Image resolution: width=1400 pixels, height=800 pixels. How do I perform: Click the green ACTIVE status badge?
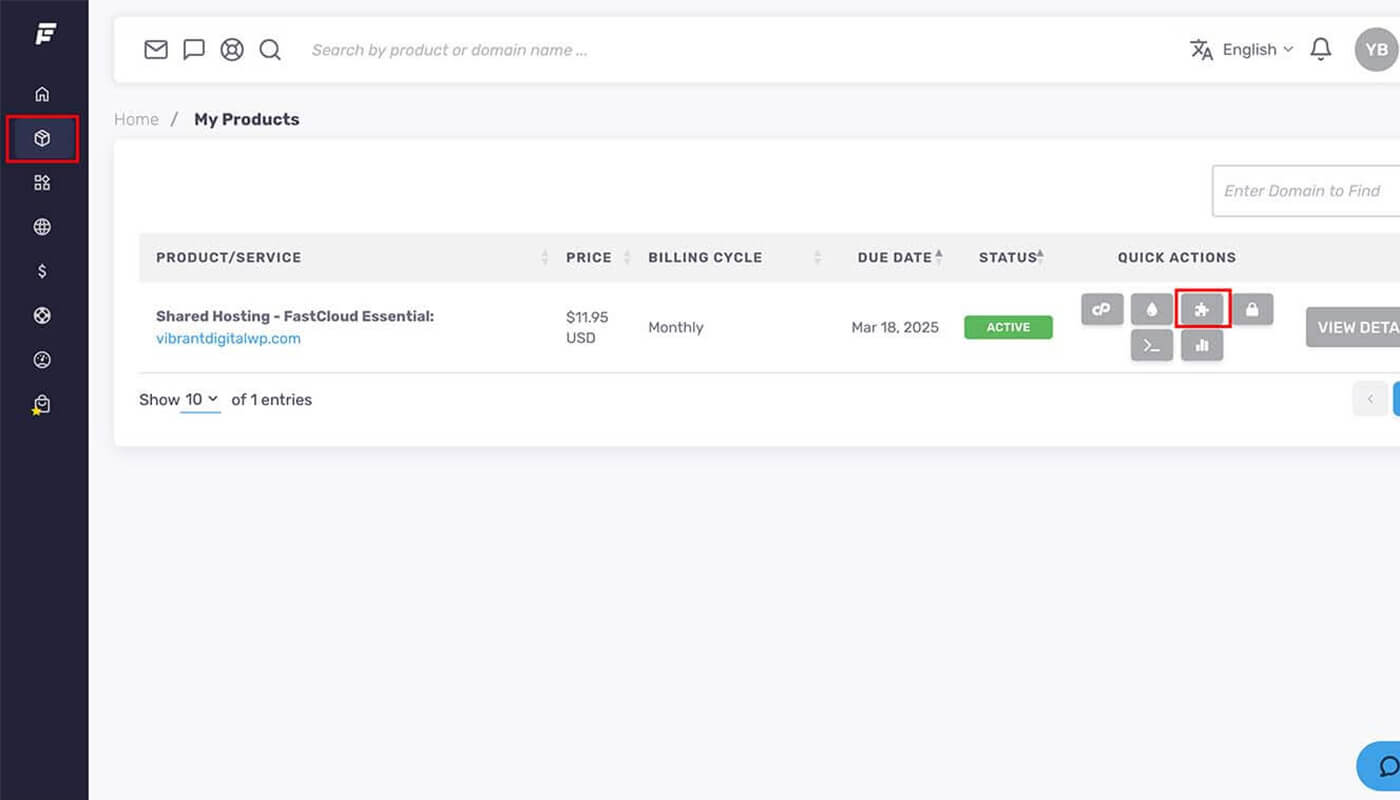(x=1008, y=327)
